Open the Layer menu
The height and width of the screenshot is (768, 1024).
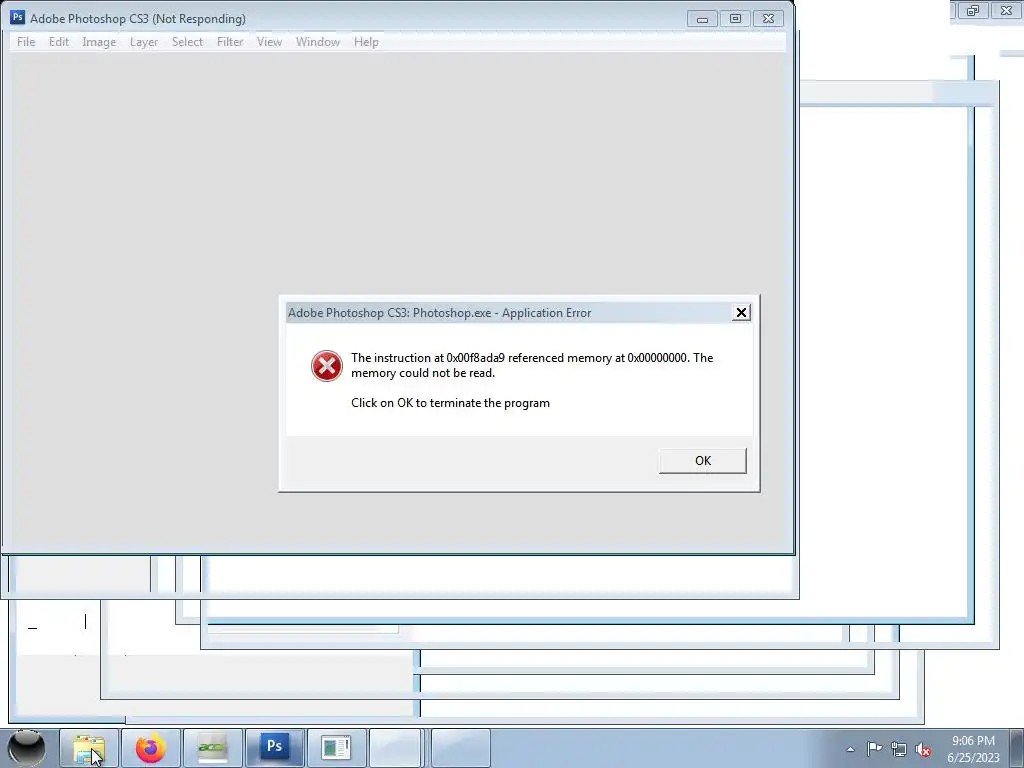pyautogui.click(x=144, y=42)
